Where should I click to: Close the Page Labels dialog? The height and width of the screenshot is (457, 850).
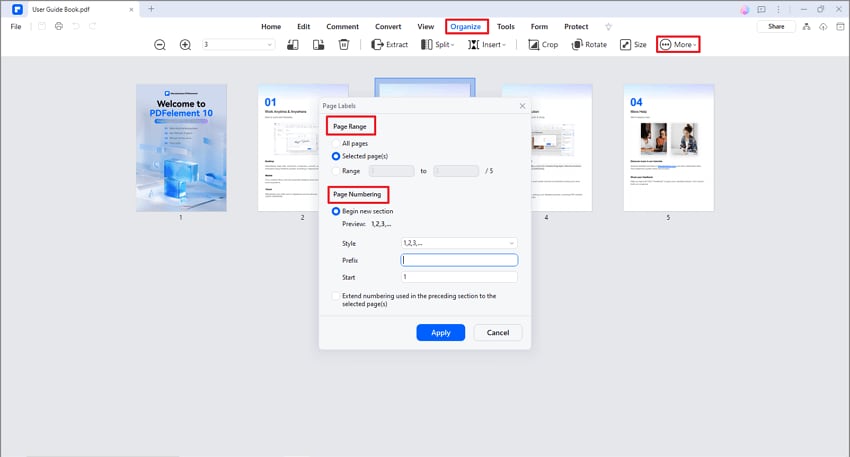click(x=522, y=106)
